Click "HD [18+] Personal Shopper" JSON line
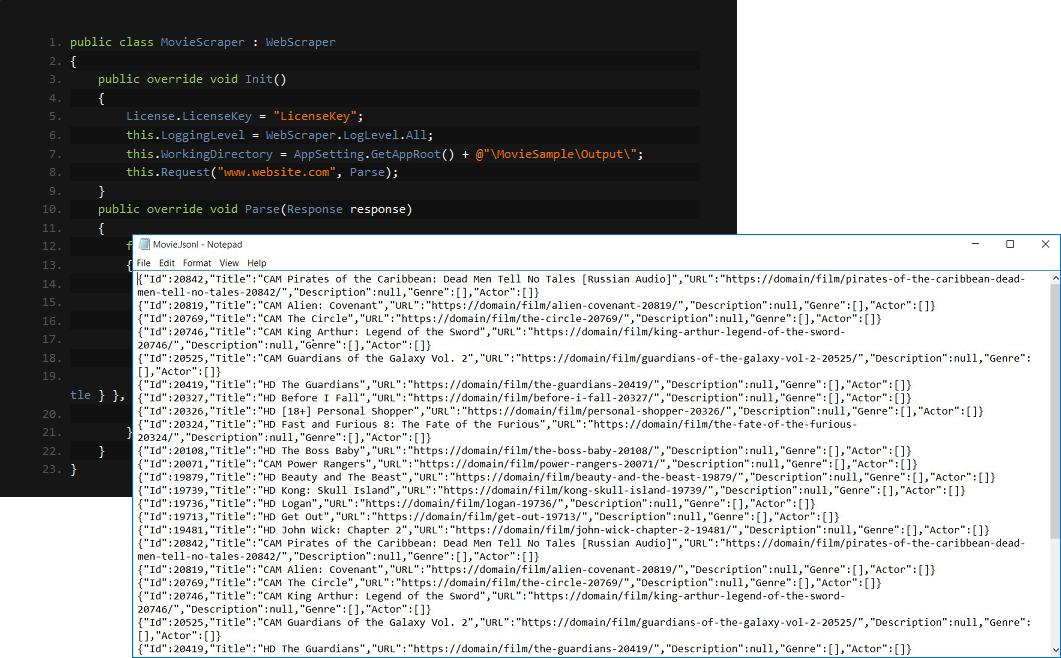The height and width of the screenshot is (658, 1061). [x=560, y=411]
